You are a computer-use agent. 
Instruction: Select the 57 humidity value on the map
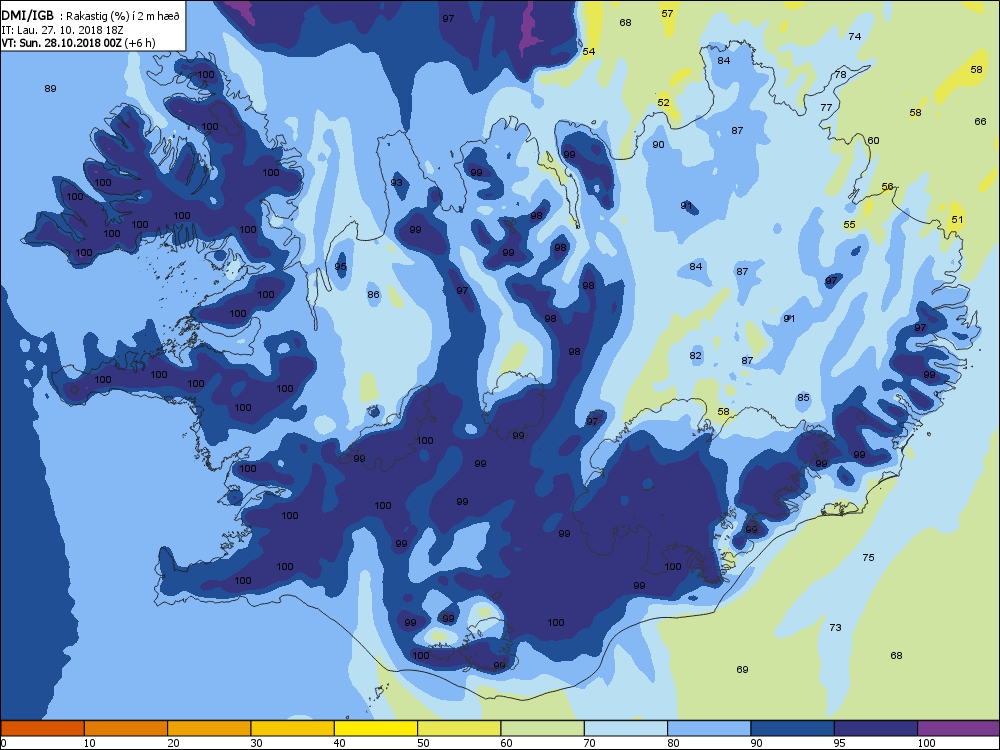(x=667, y=13)
